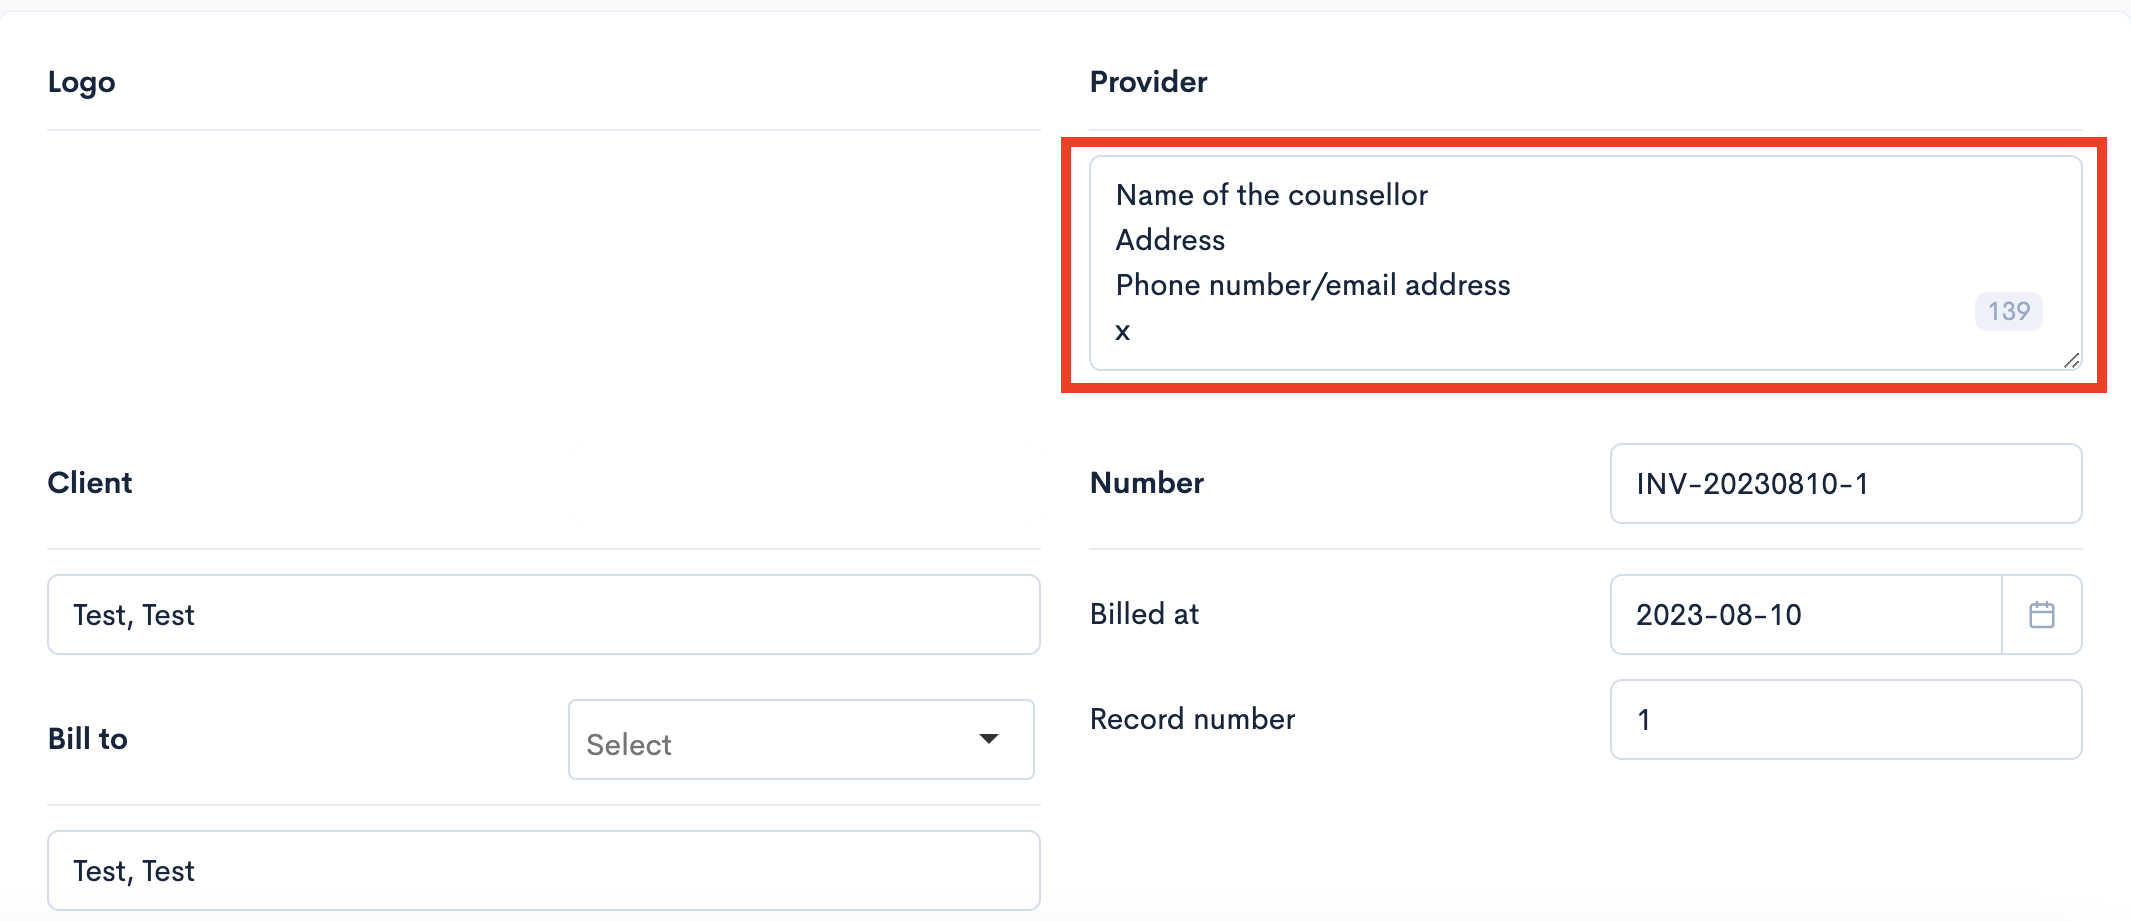Click the 139 character counter badge

2008,311
